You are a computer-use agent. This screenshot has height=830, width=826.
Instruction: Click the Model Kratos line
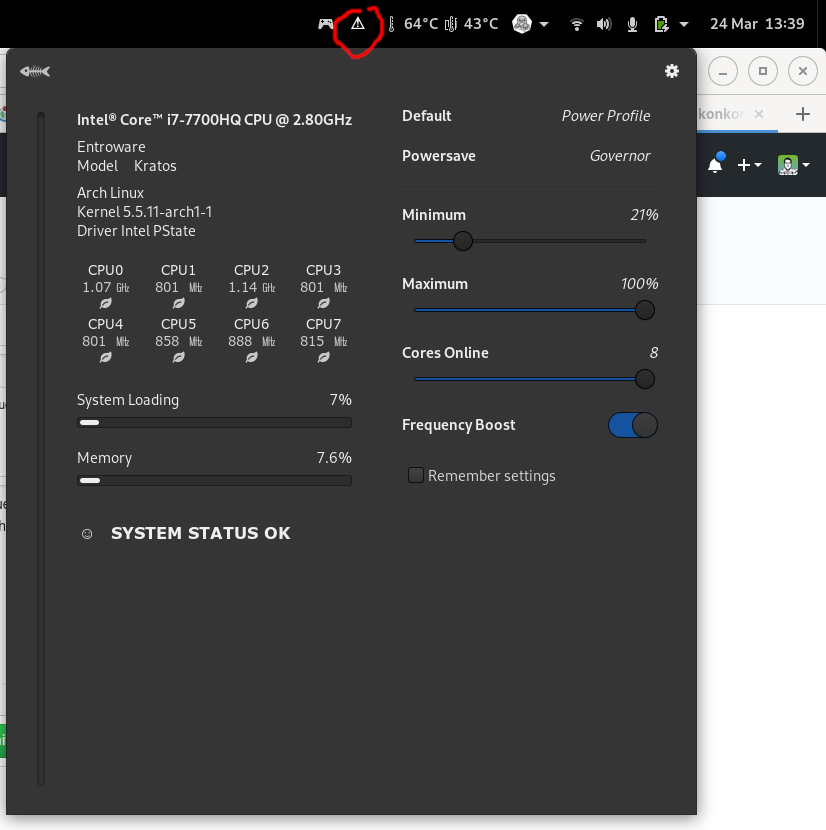coord(127,166)
